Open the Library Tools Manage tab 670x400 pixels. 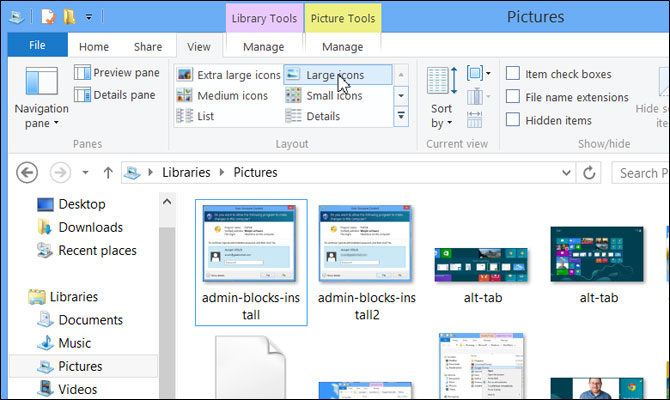(x=264, y=47)
